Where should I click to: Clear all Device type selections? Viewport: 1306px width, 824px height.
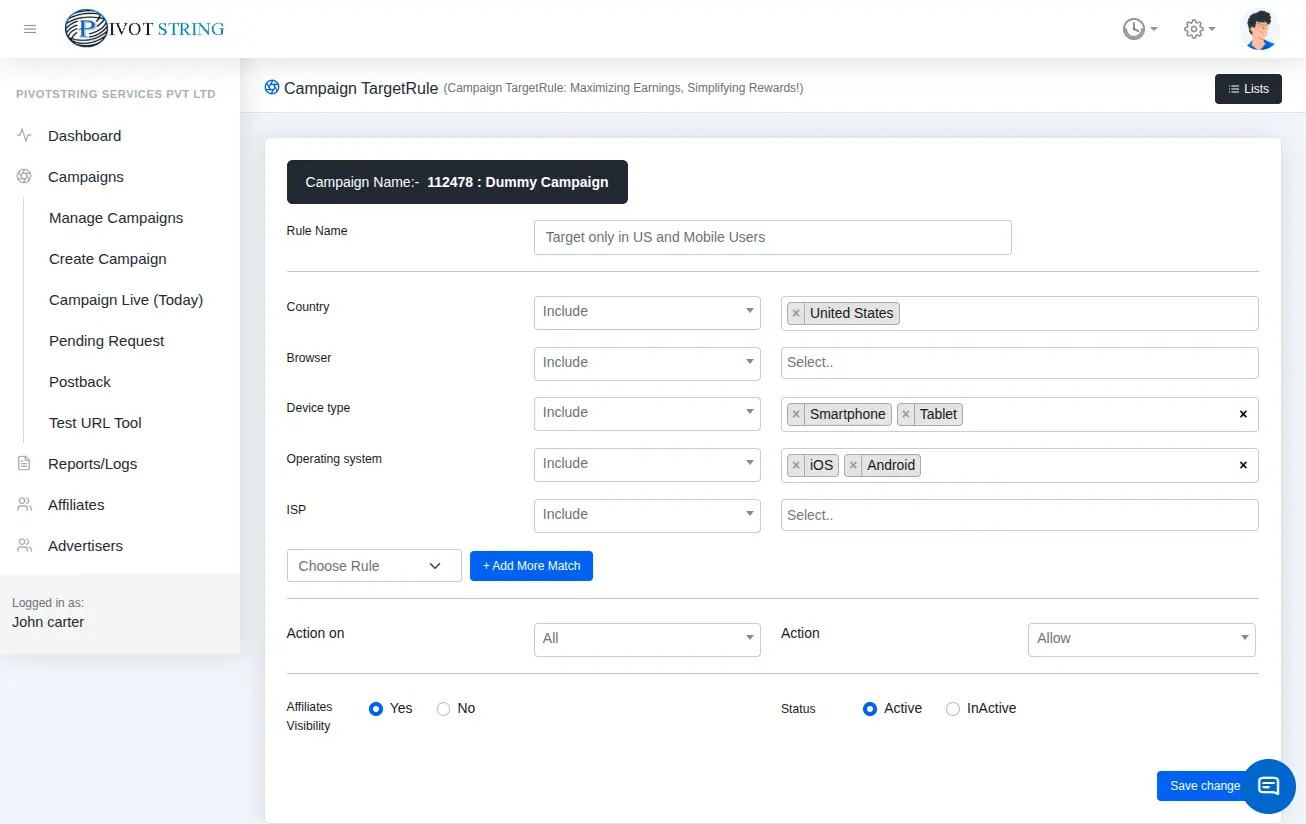pyautogui.click(x=1243, y=414)
